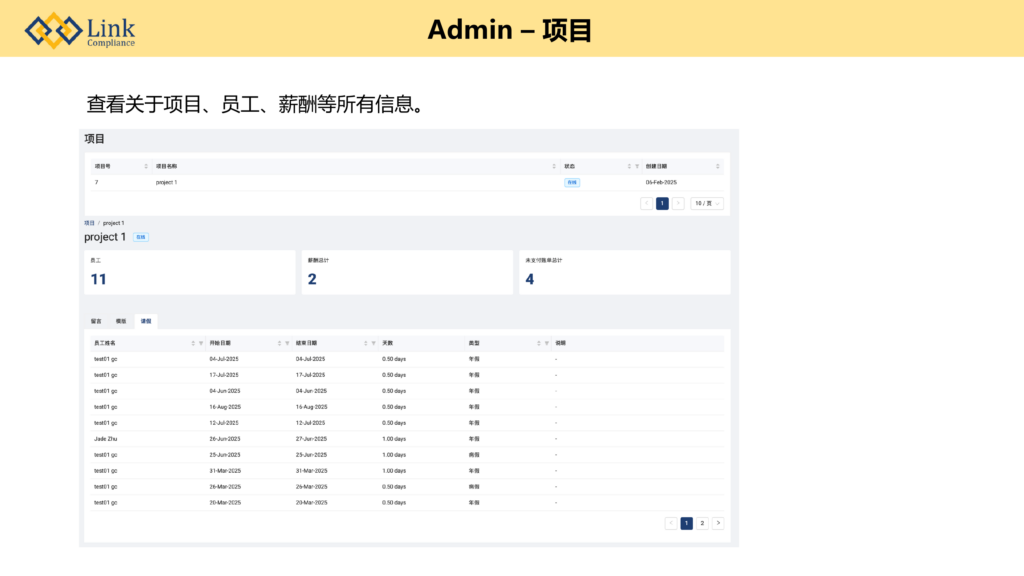The height and width of the screenshot is (576, 1024).
Task: Filter leave records by 类型 column
Action: tap(547, 343)
